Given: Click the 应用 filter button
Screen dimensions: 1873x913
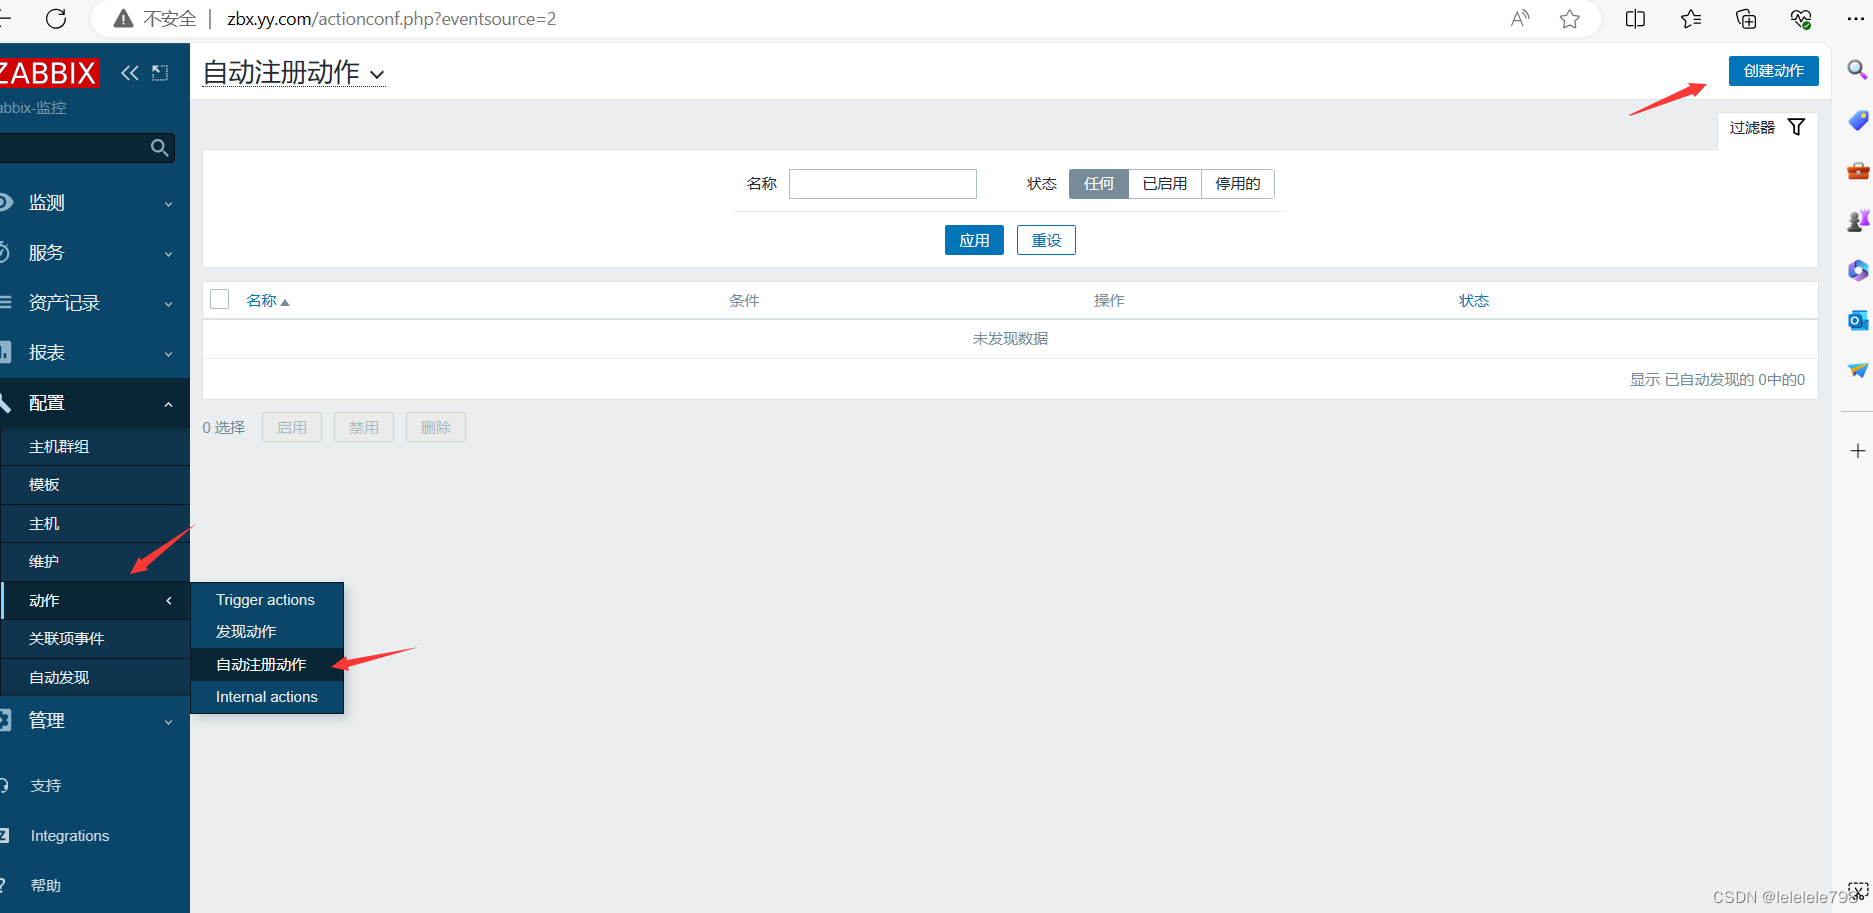Looking at the screenshot, I should pyautogui.click(x=974, y=240).
